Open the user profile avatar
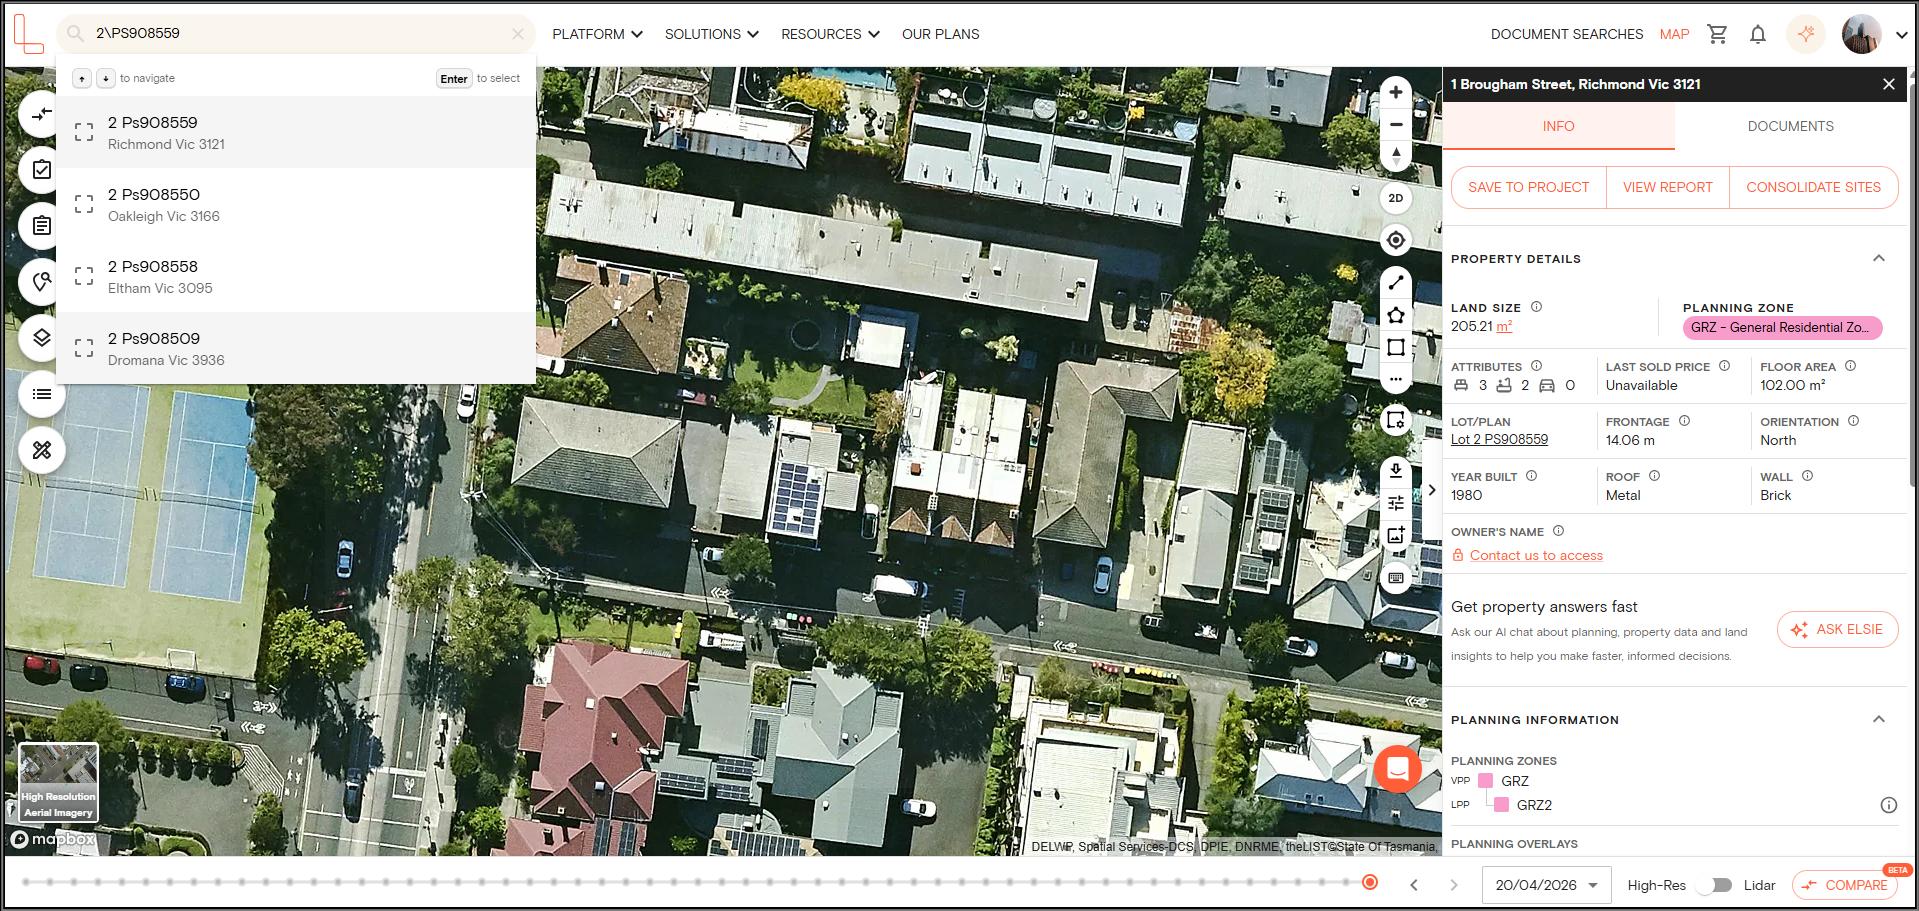The width and height of the screenshot is (1919, 911). click(1862, 34)
